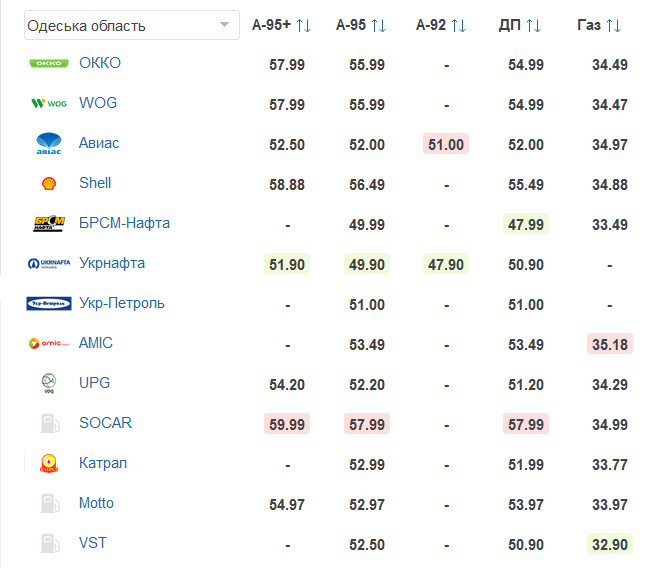Click the SOCAR fuel pump icon
Image resolution: width=668 pixels, height=568 pixels.
point(49,423)
